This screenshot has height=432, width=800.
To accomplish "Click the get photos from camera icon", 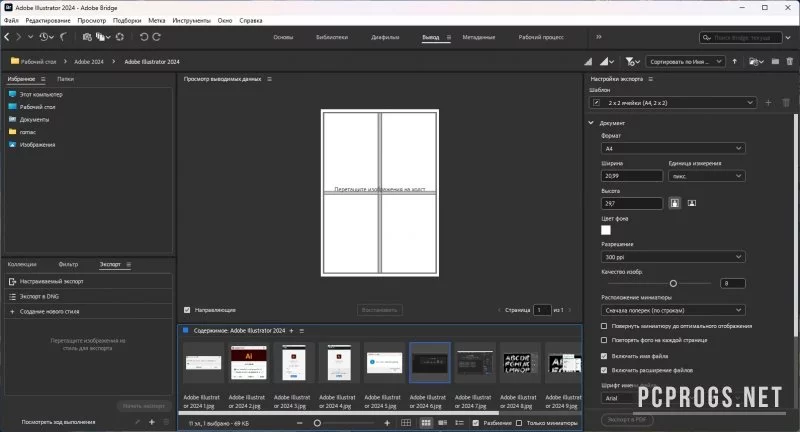I will 87,37.
